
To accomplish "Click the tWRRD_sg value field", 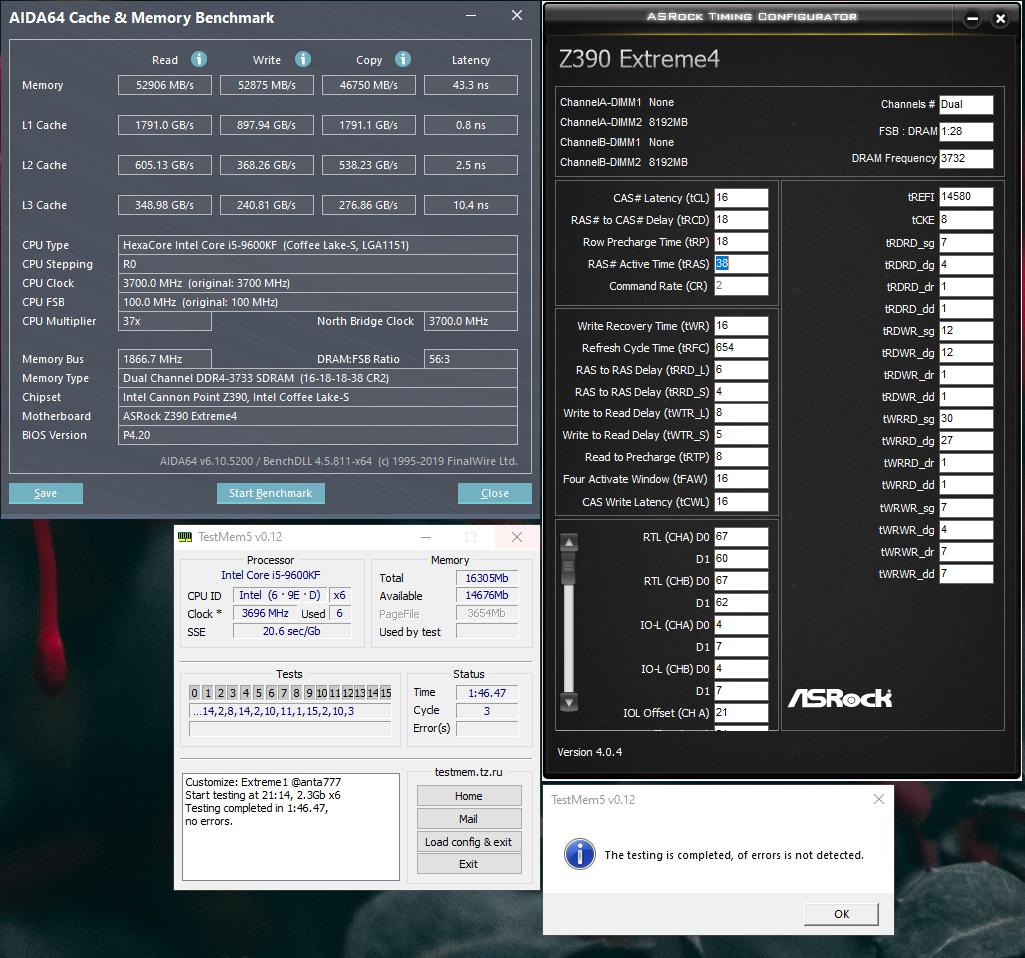I will tap(966, 419).
